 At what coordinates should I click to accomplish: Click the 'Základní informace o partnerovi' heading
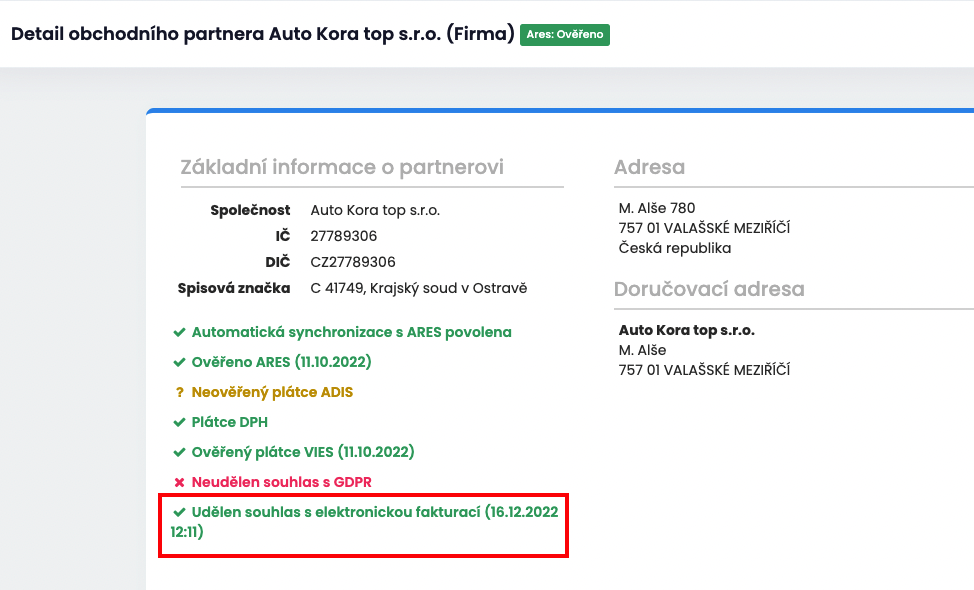(342, 167)
